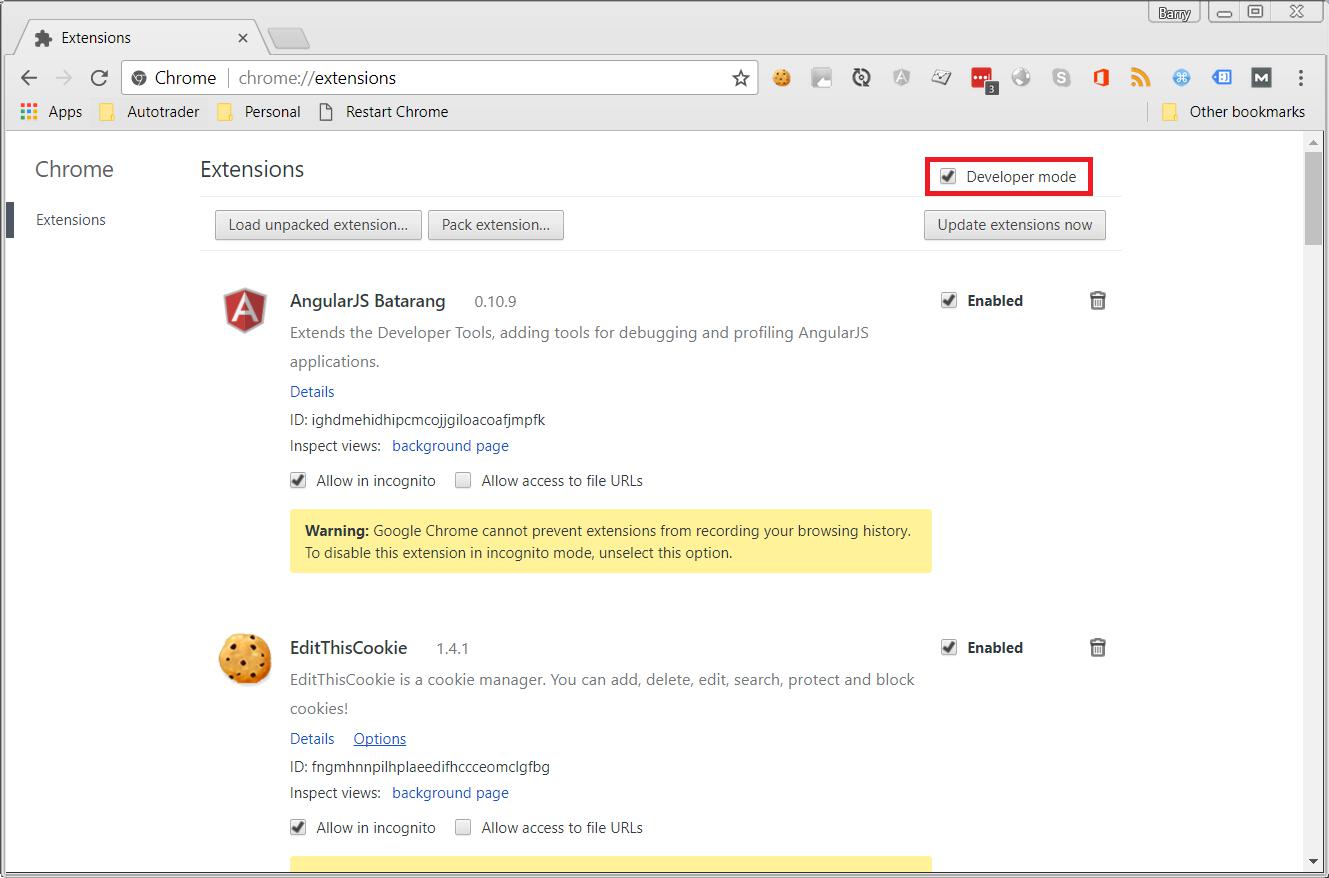Click the grey AngularJS shield toolbar icon

tap(901, 77)
